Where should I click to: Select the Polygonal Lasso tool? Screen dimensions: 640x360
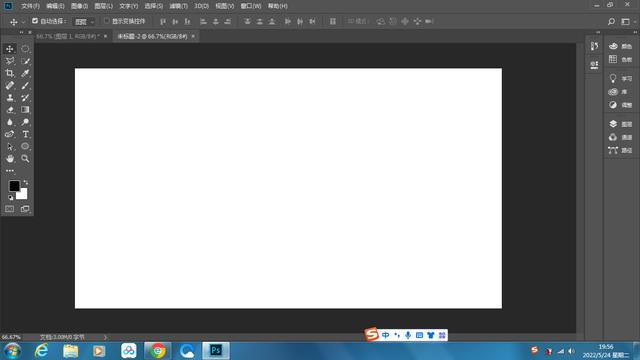click(10, 61)
